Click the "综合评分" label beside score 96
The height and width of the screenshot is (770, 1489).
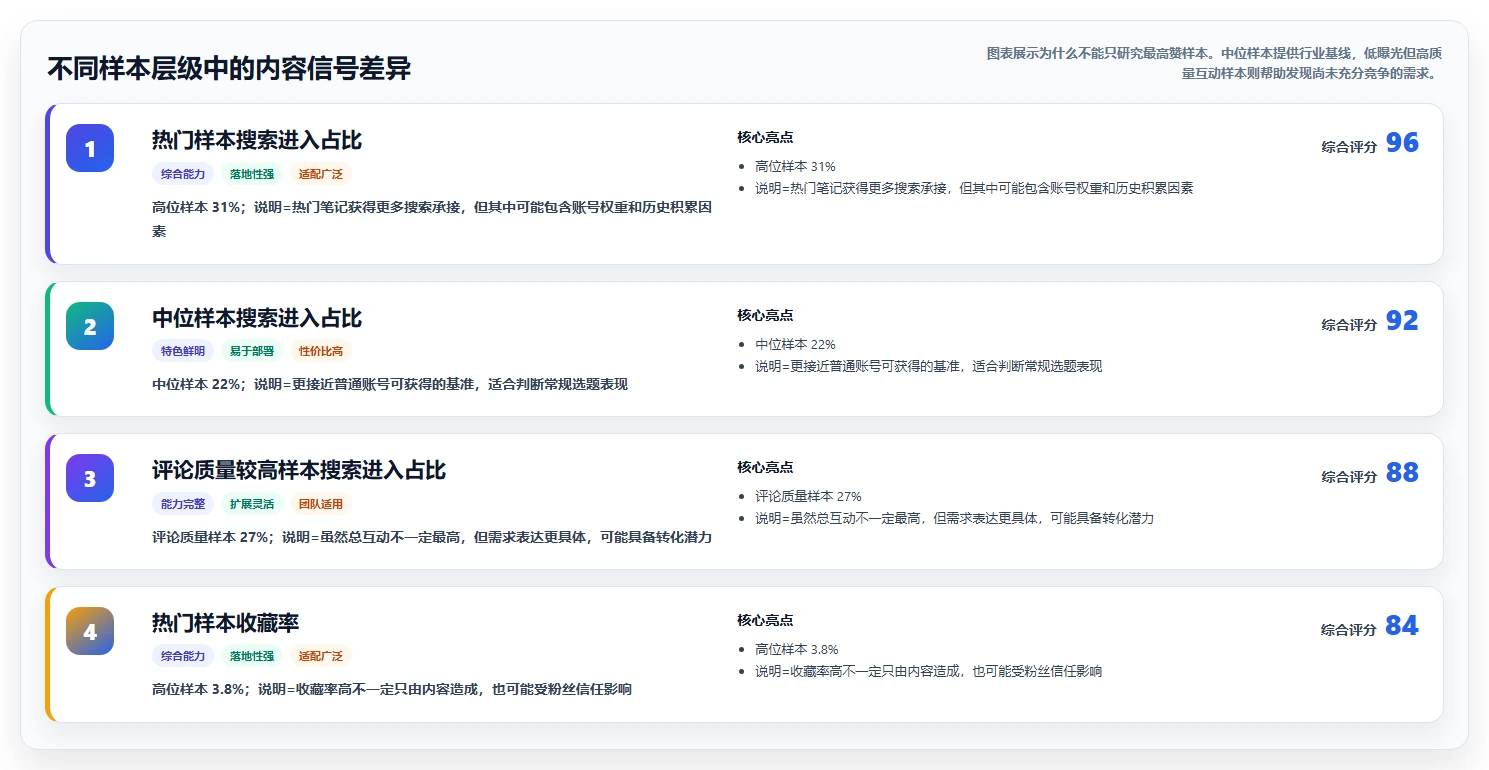point(1349,146)
